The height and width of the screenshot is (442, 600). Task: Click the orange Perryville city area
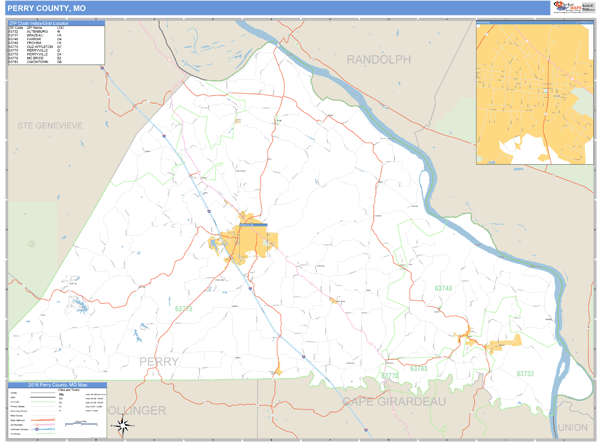241,242
